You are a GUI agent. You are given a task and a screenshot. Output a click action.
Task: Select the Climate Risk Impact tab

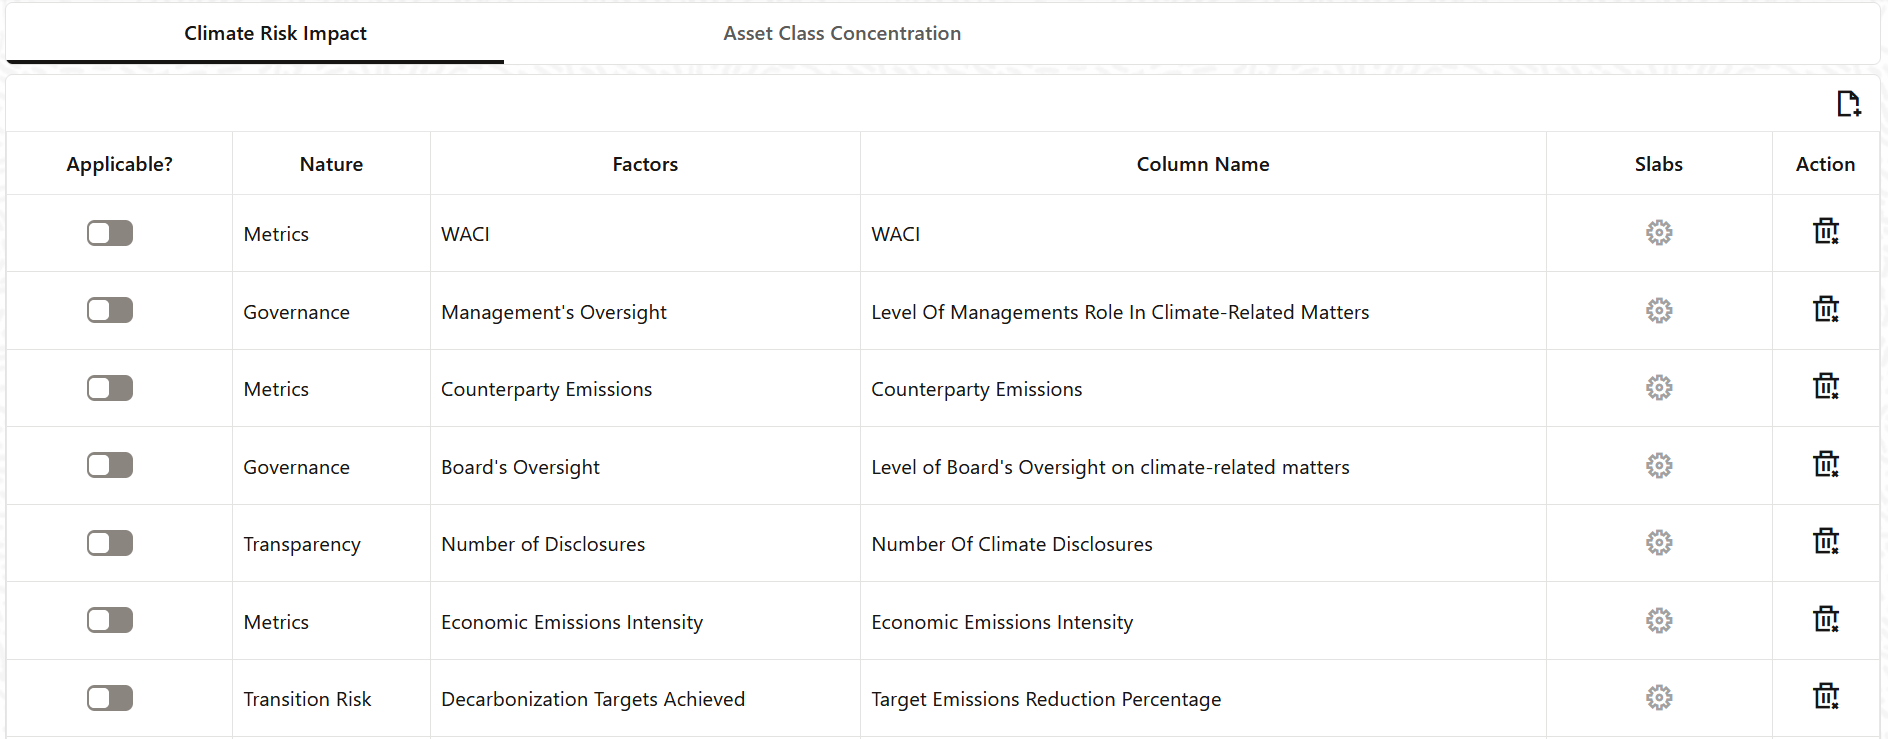(x=274, y=33)
